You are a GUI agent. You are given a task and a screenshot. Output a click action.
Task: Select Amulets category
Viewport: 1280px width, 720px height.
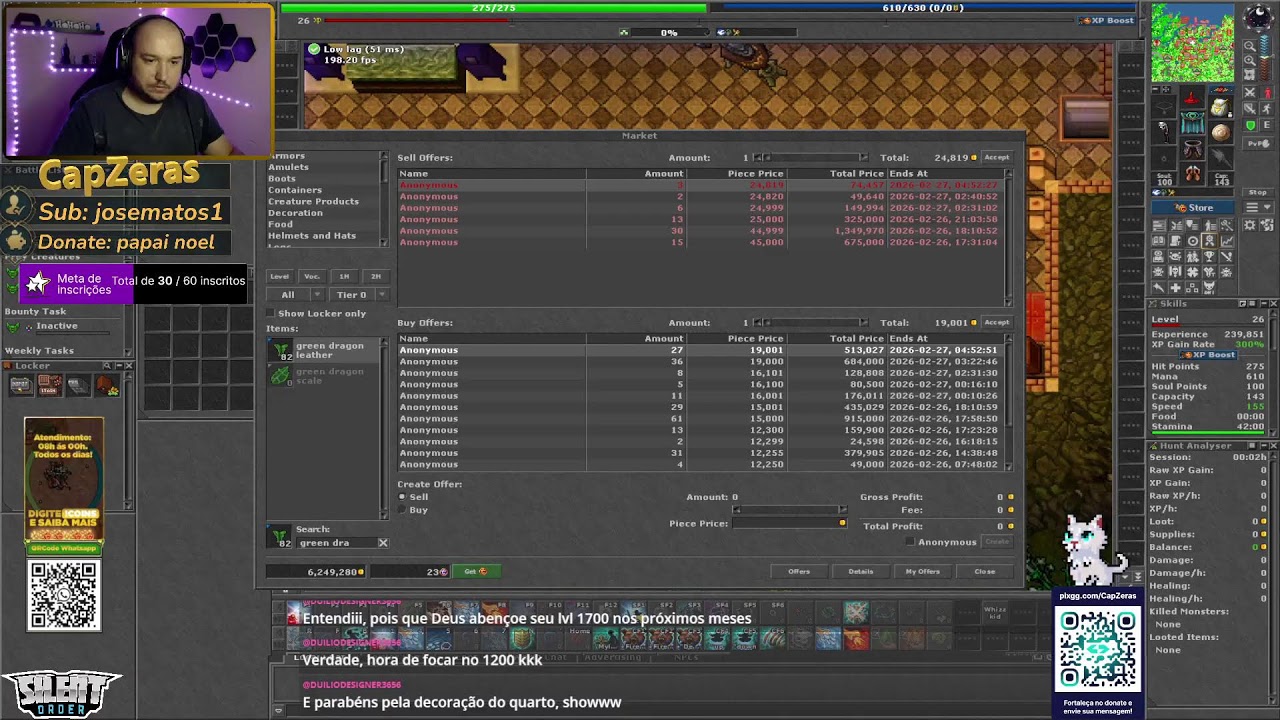tap(288, 167)
